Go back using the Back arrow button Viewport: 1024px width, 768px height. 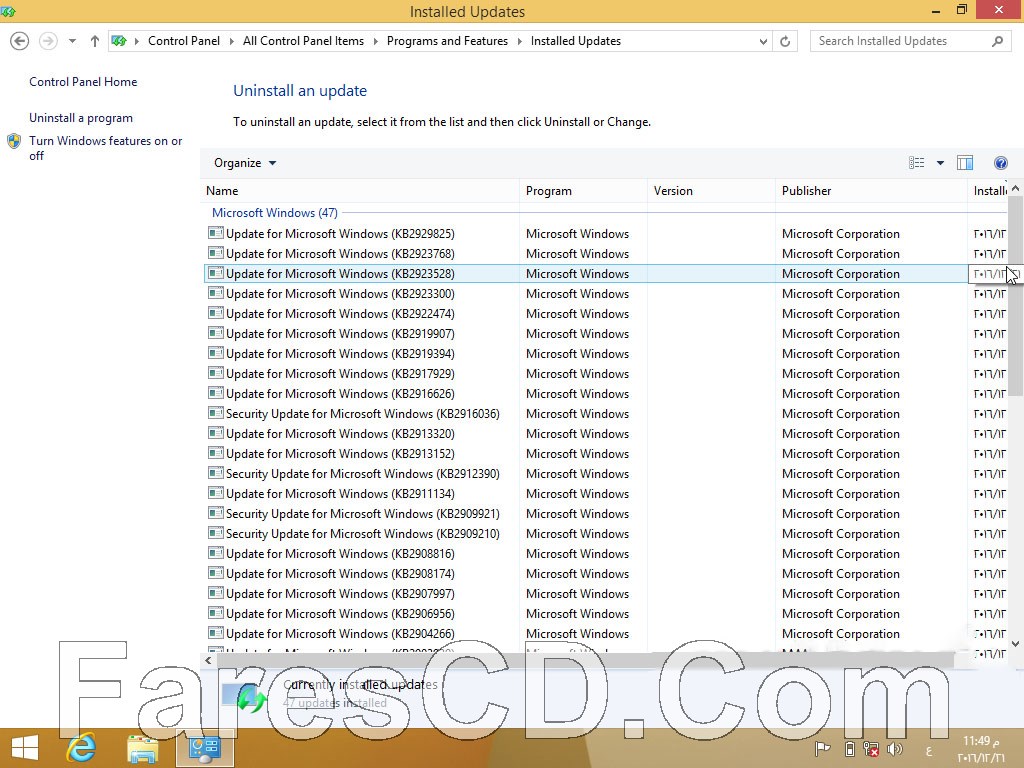coord(20,41)
